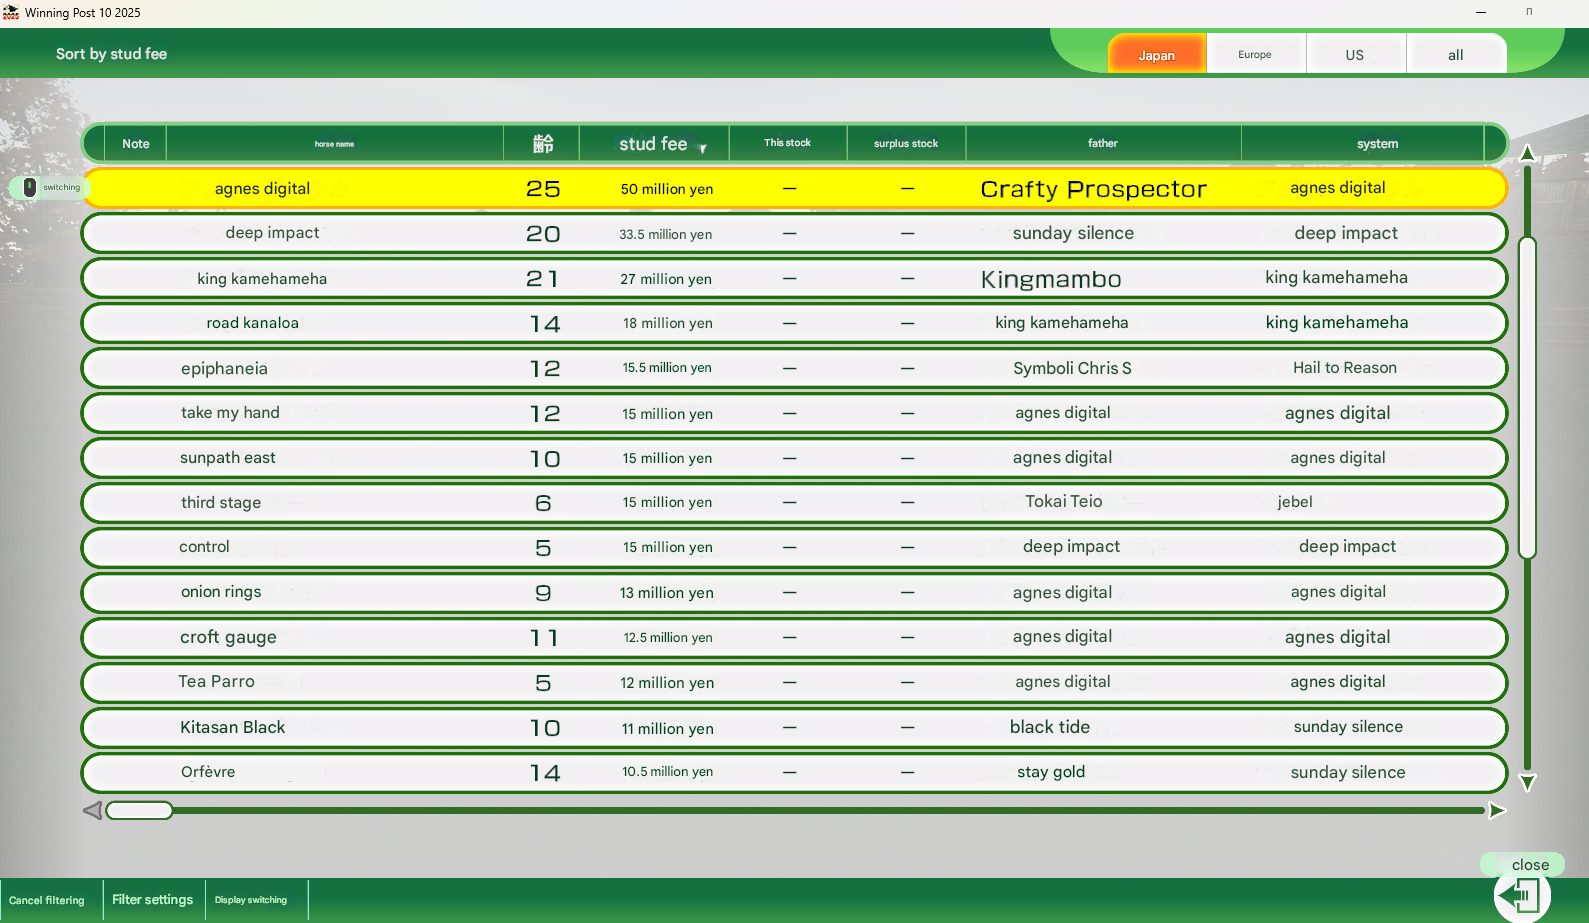The width and height of the screenshot is (1589, 923).
Task: Select the sunpath east stallion row
Action: coord(794,458)
